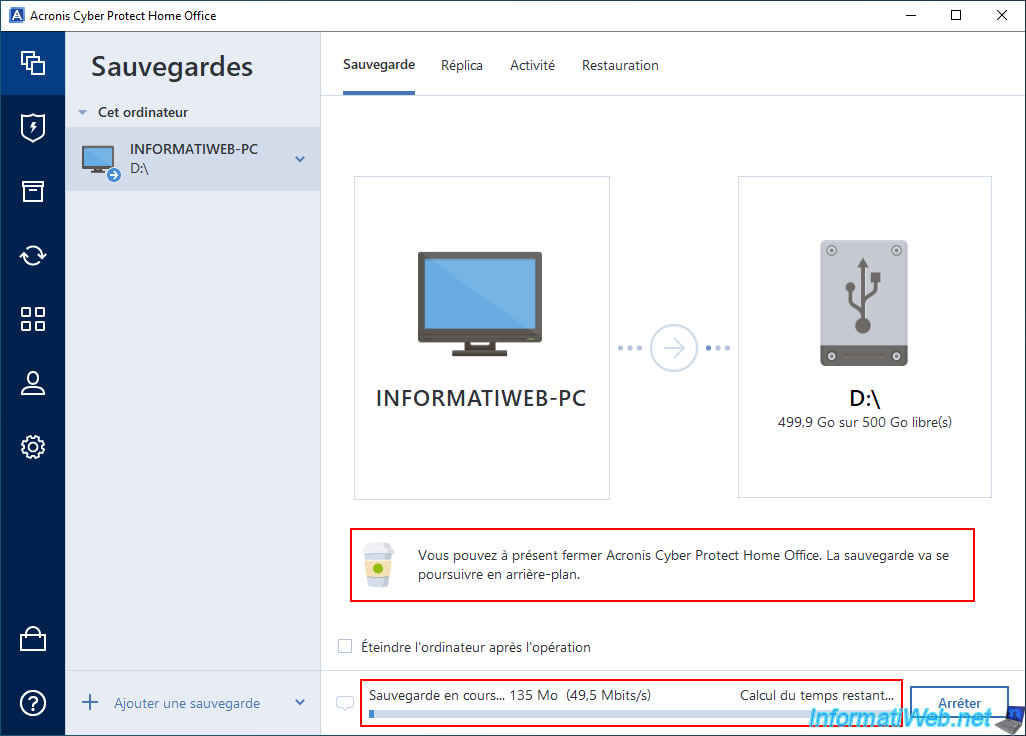
Task: Expand the INFORMATIWEB-PC backup options chevron
Action: 300,159
